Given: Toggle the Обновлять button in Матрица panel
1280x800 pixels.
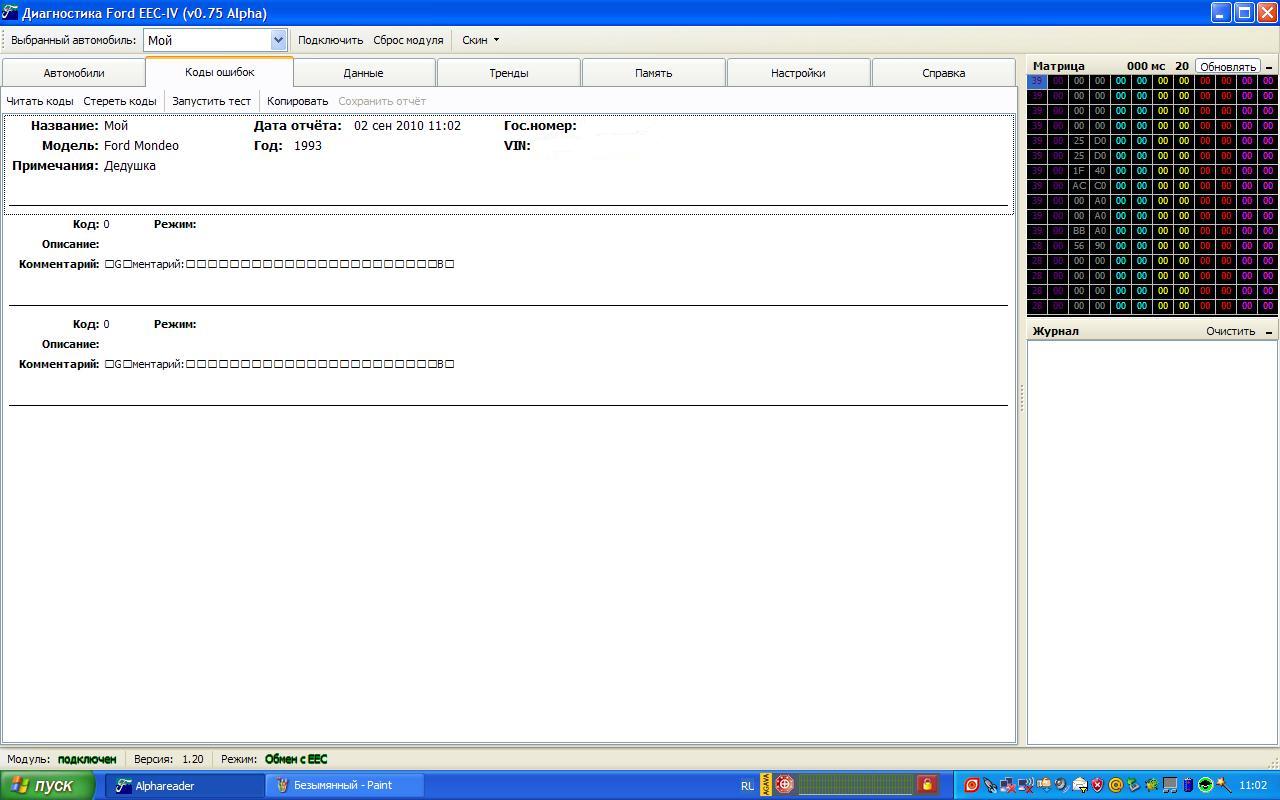Looking at the screenshot, I should 1227,67.
